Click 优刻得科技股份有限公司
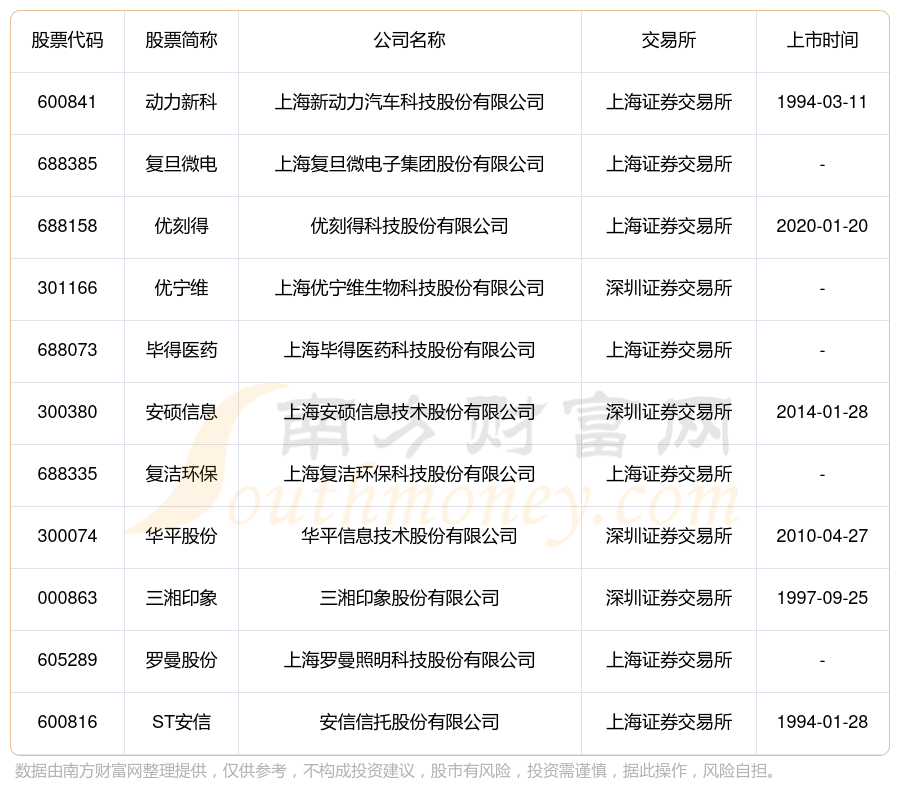This screenshot has width=900, height=800. pyautogui.click(x=409, y=226)
